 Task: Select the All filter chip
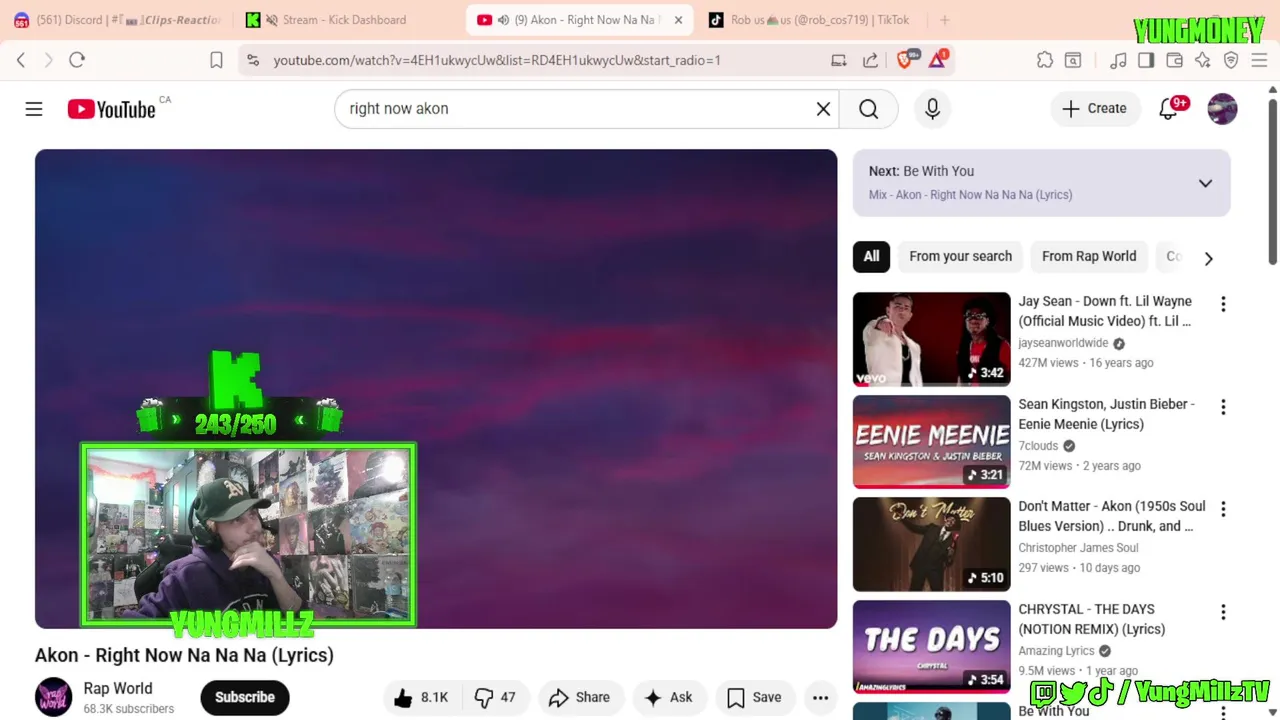click(871, 256)
